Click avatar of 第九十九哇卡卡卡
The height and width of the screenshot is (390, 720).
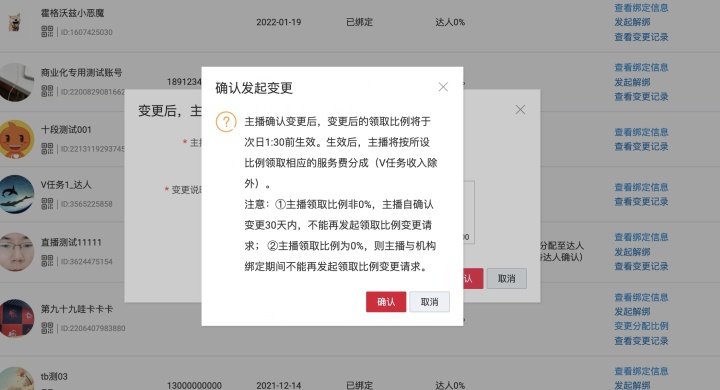point(17,318)
